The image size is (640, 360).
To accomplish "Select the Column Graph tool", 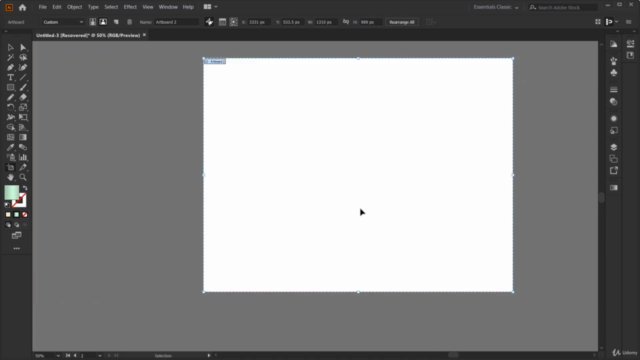I will click(x=23, y=158).
